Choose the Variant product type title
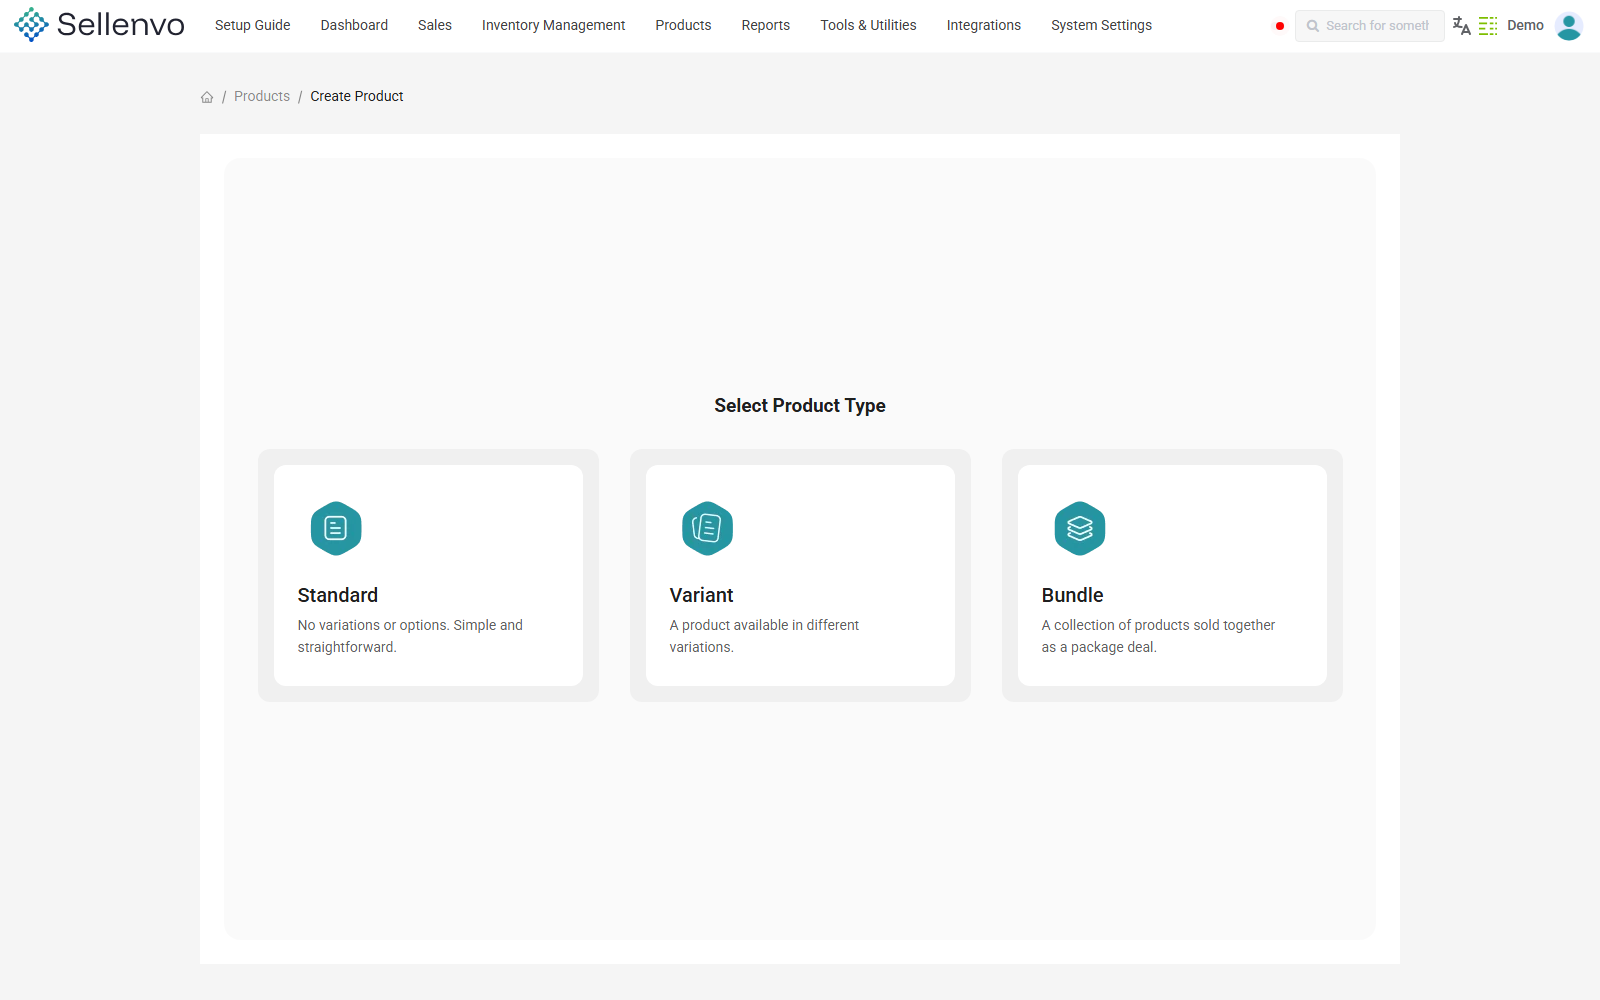Screen dimensions: 1600x1000 pos(701,595)
